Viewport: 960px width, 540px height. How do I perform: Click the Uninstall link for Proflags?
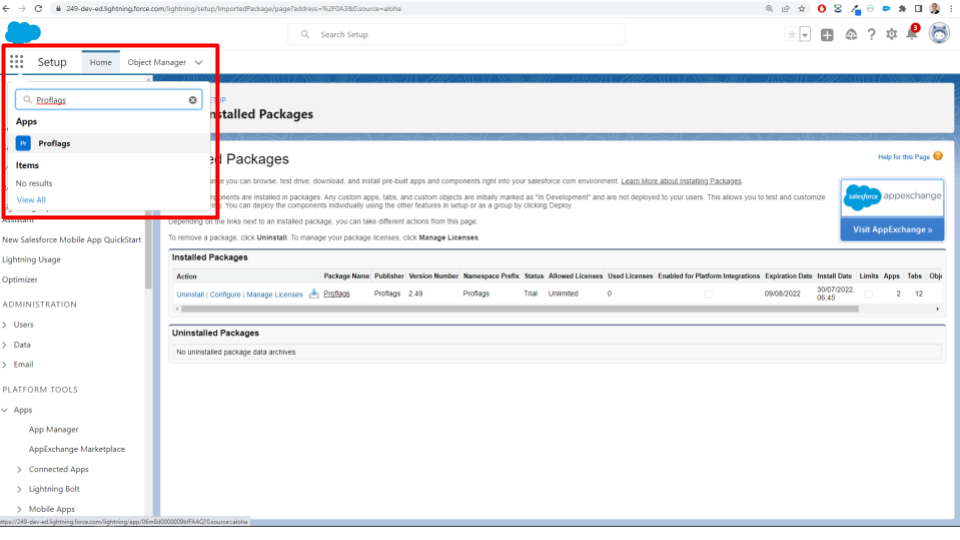(x=190, y=294)
